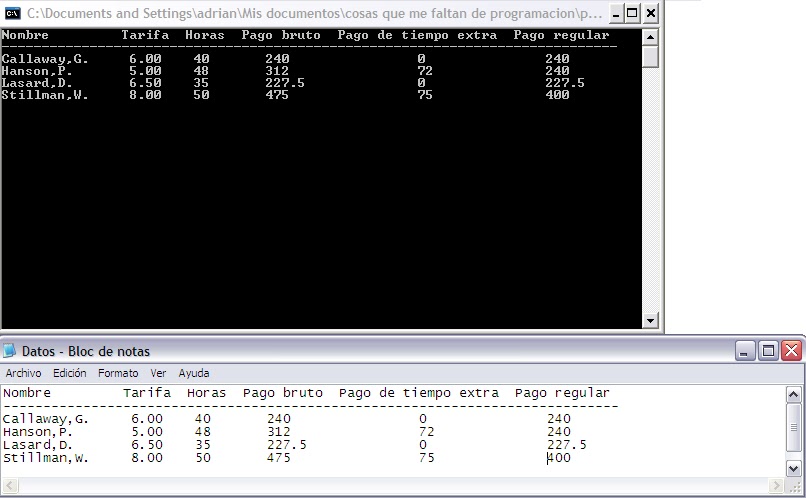Viewport: 806px width, 498px height.
Task: Click 'Datos - Bloc de notas' title text
Action: [x=86, y=352]
